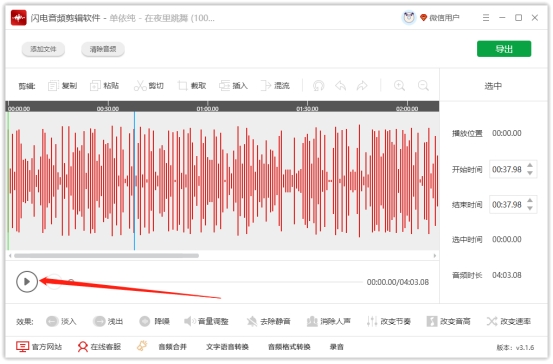Screen dimensions: 553x364
Task: Apply the Fade Out effect
Action: point(108,321)
